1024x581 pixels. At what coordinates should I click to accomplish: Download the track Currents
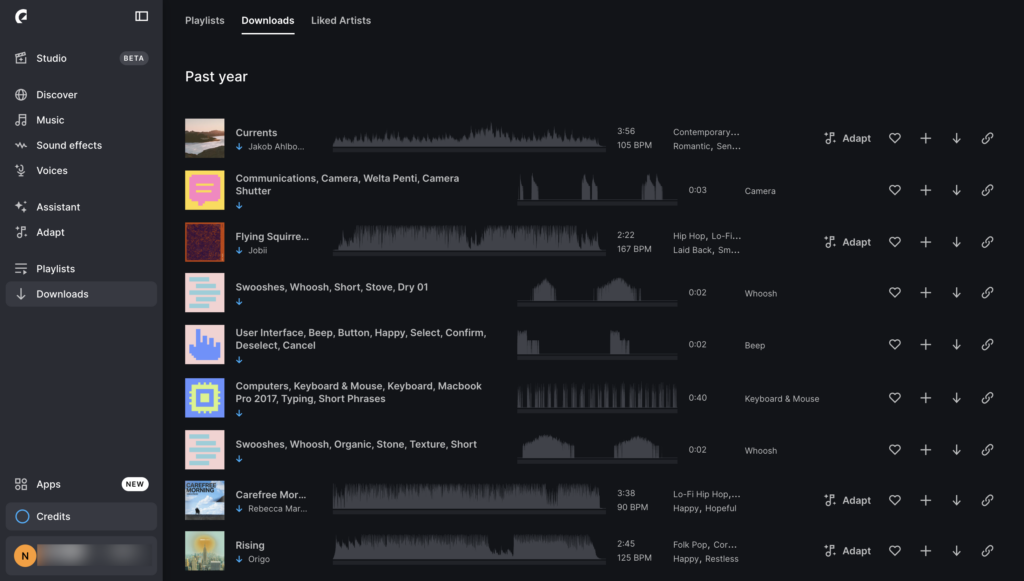(956, 138)
